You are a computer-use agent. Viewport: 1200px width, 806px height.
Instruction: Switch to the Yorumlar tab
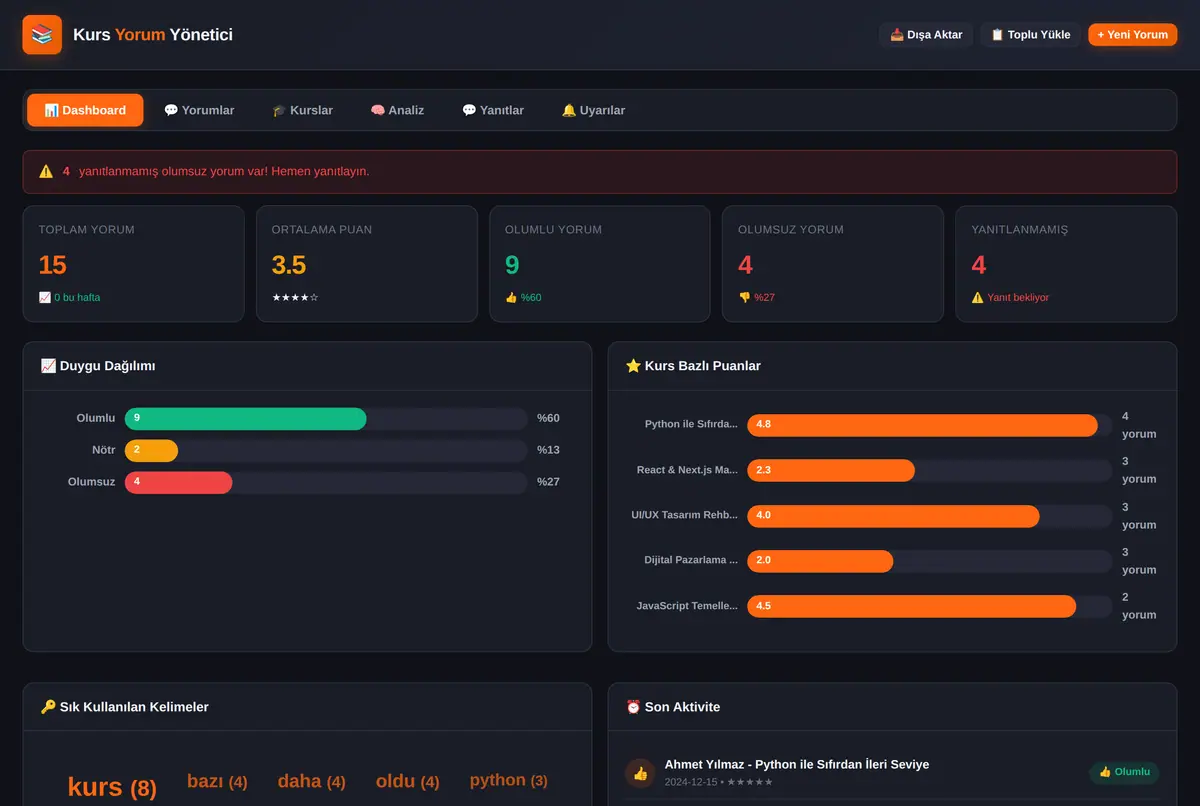199,110
